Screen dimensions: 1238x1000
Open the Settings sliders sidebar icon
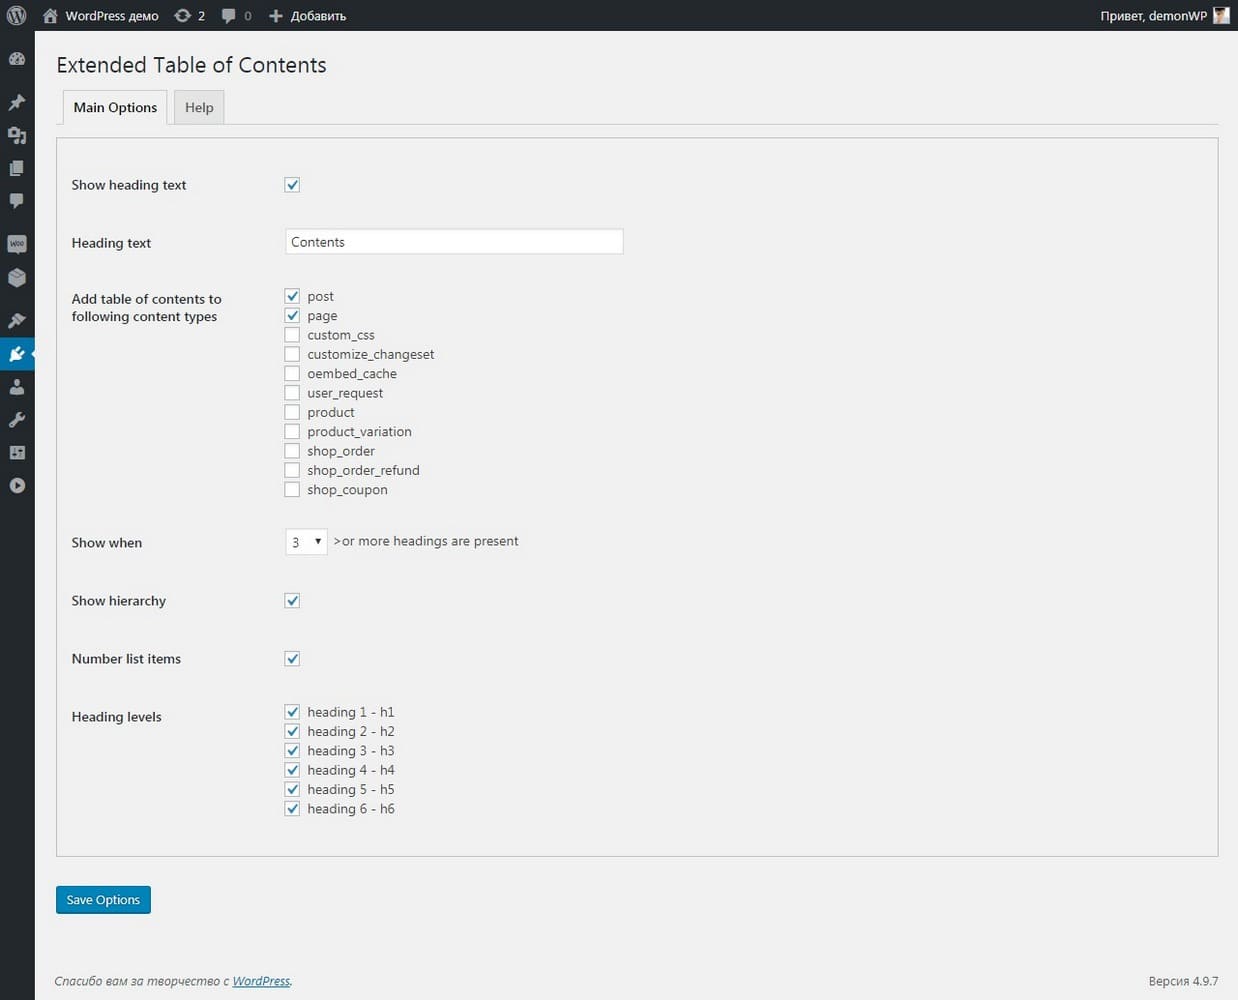17,453
